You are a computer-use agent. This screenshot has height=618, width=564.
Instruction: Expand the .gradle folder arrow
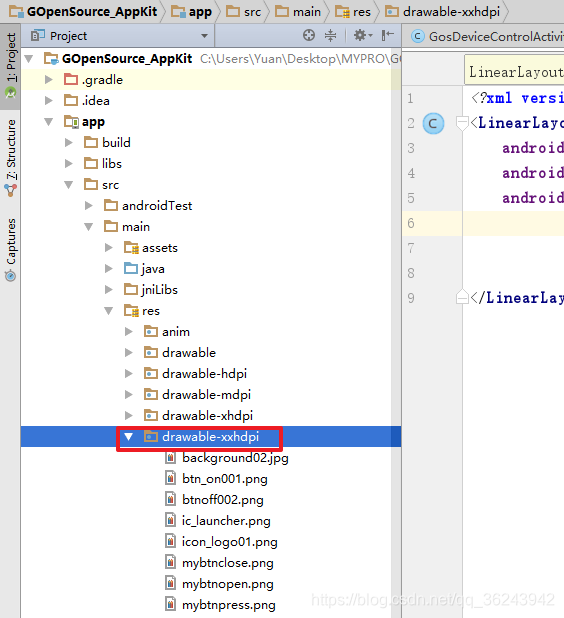pos(48,80)
